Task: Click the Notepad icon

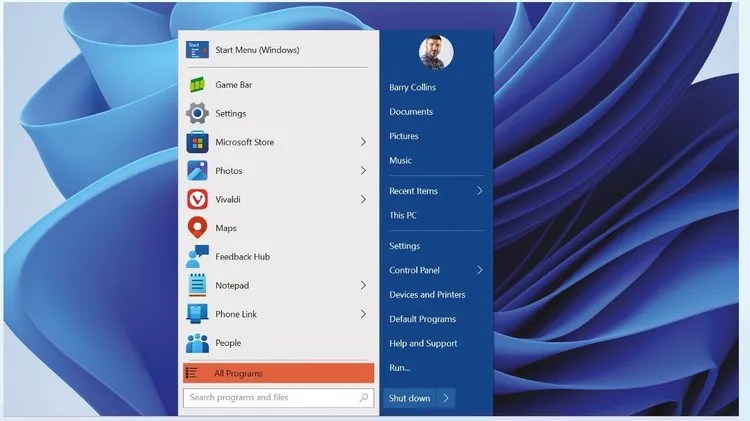Action: [x=197, y=285]
